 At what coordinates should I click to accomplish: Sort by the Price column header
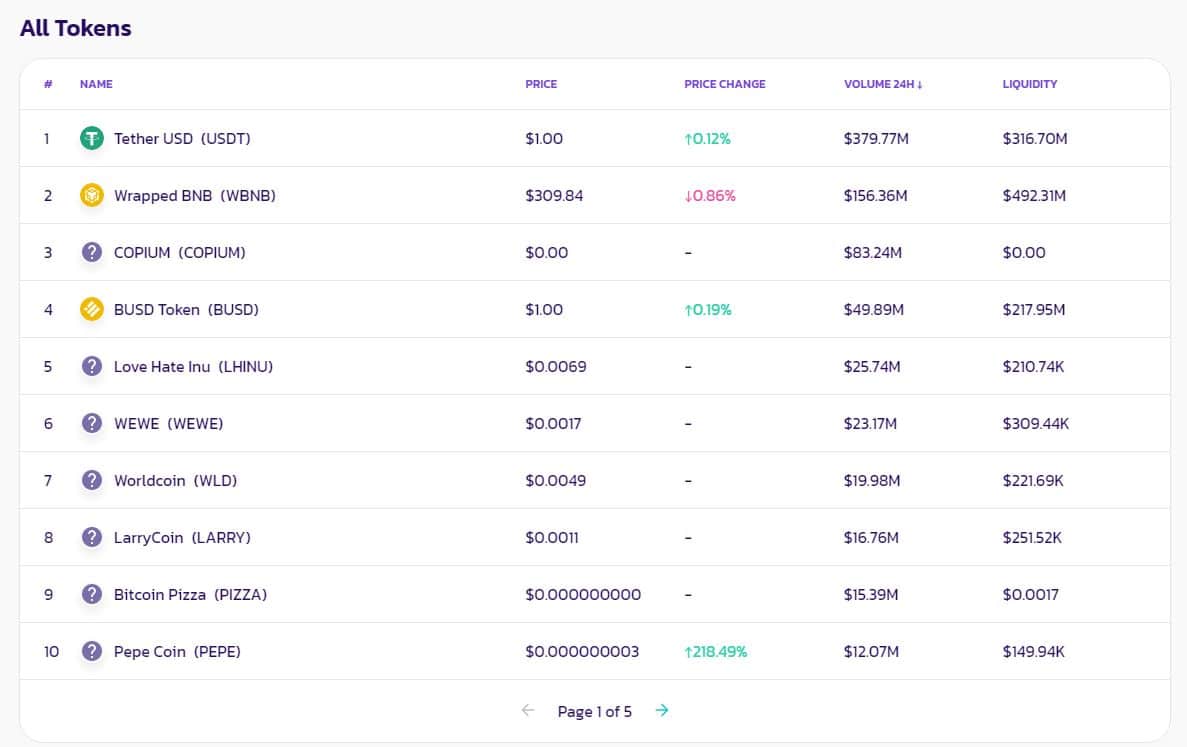541,84
